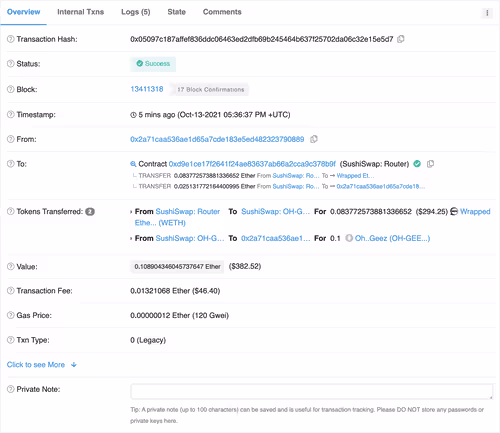Viewport: 500px width, 433px height.
Task: Click the help icon beside Tokens Transferred
Action: [11, 211]
